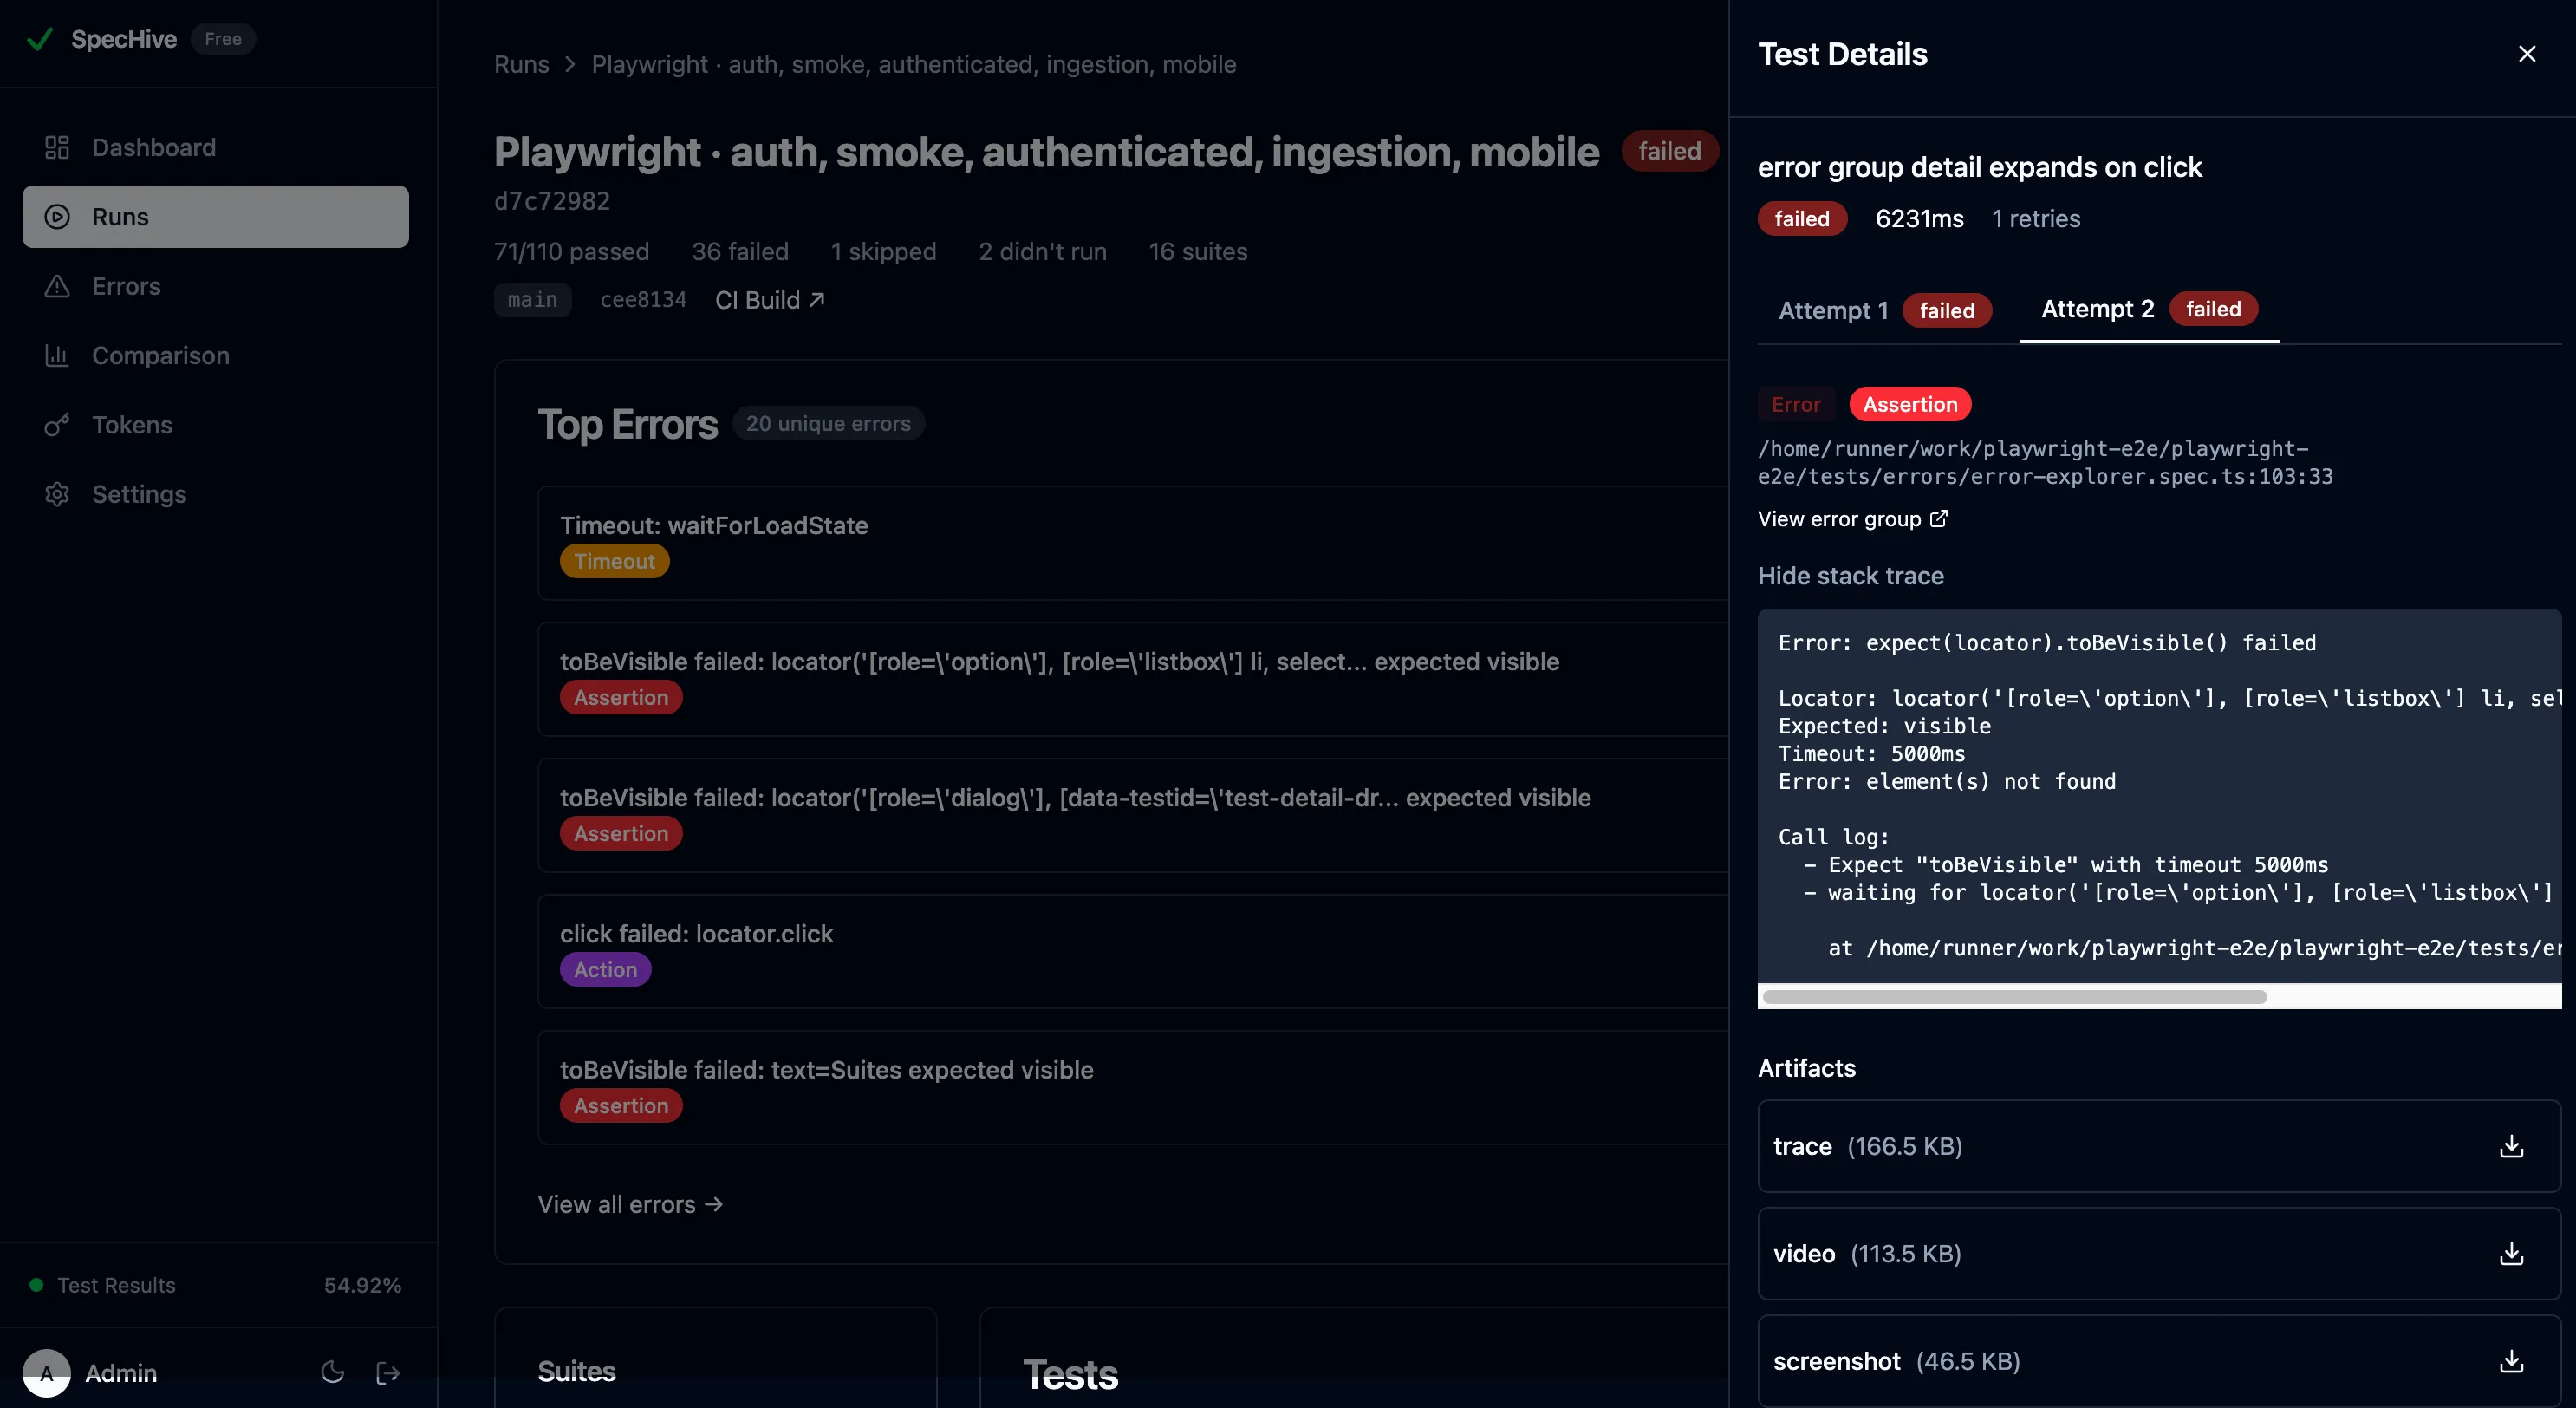Toggle dark mode with the moon icon
The image size is (2576, 1408).
click(333, 1372)
